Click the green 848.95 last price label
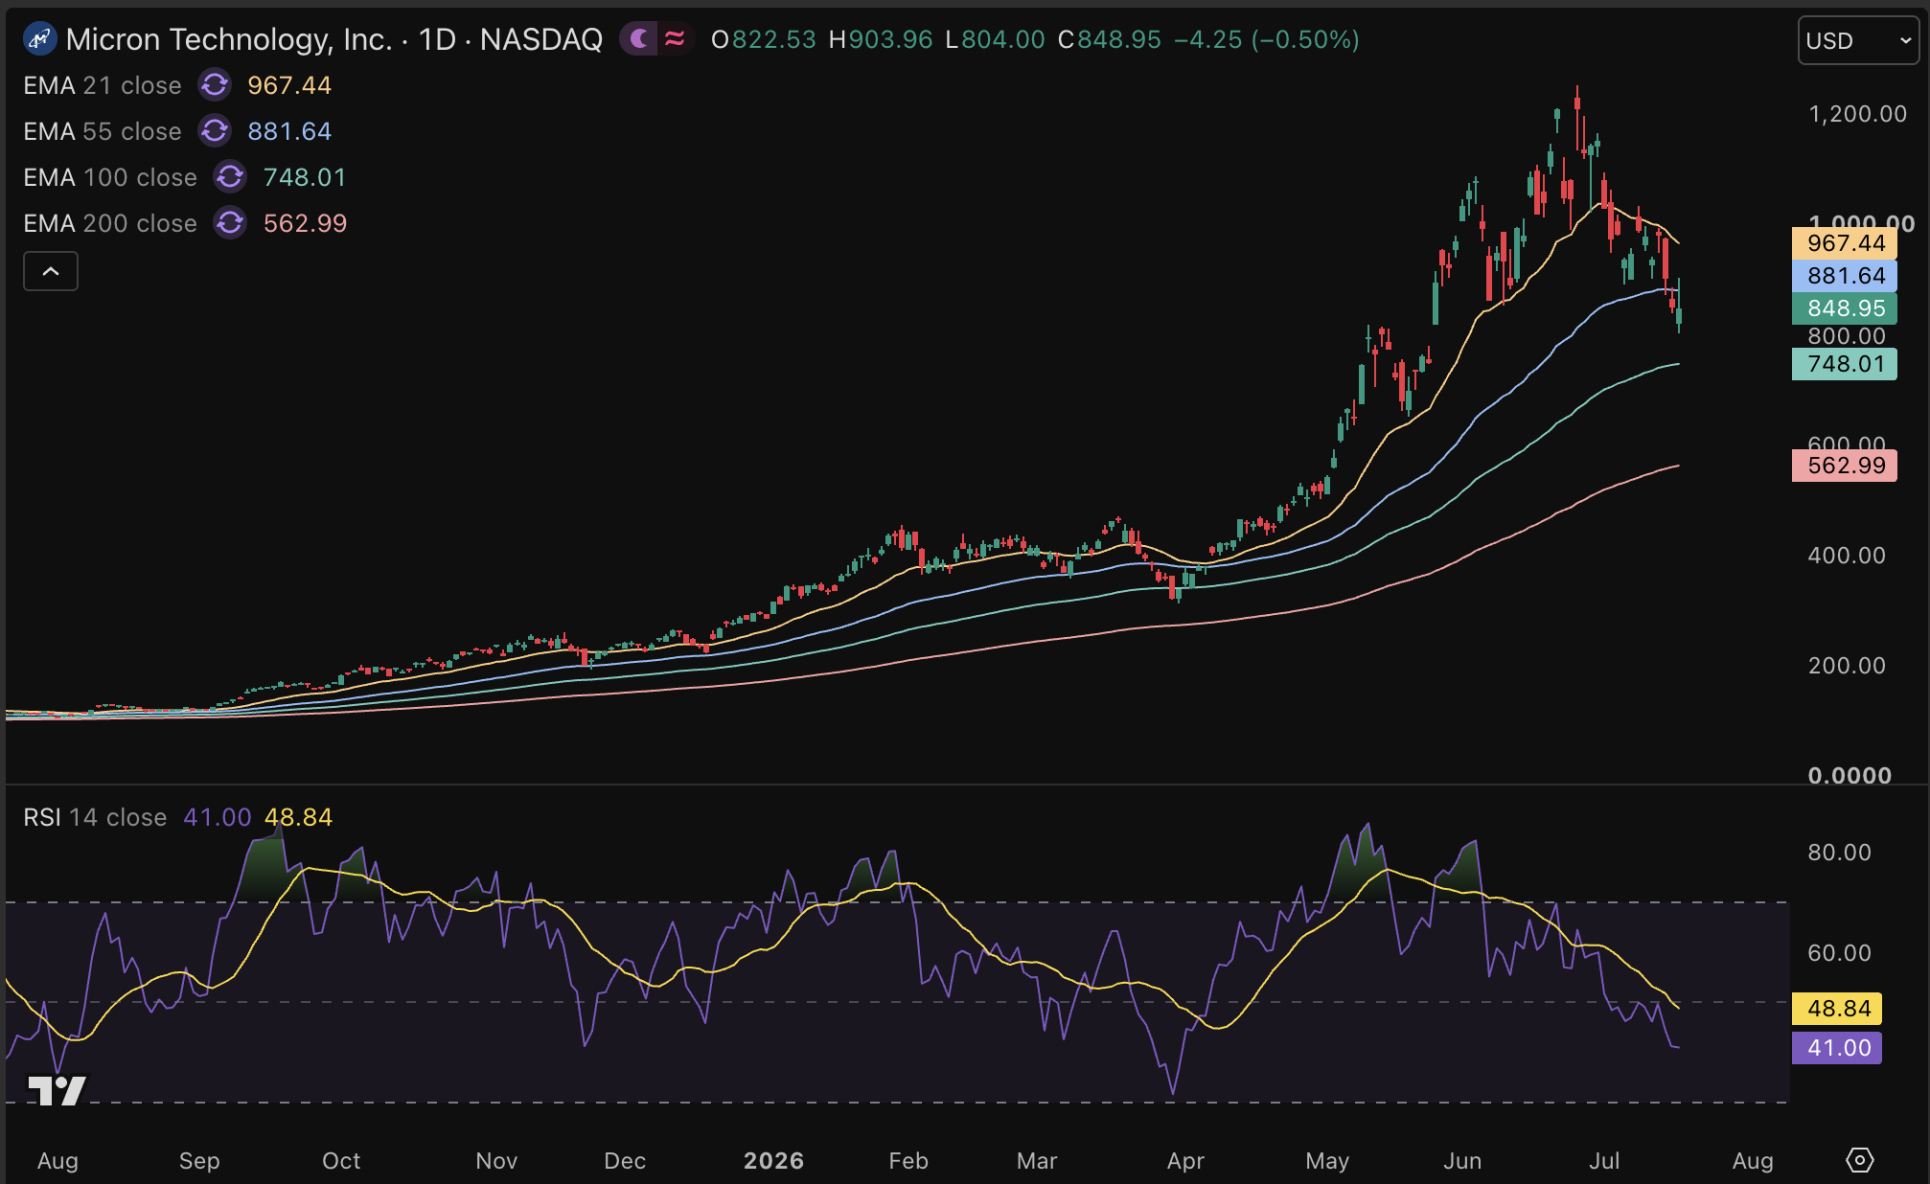Screen dimensions: 1930x1184 point(1845,308)
